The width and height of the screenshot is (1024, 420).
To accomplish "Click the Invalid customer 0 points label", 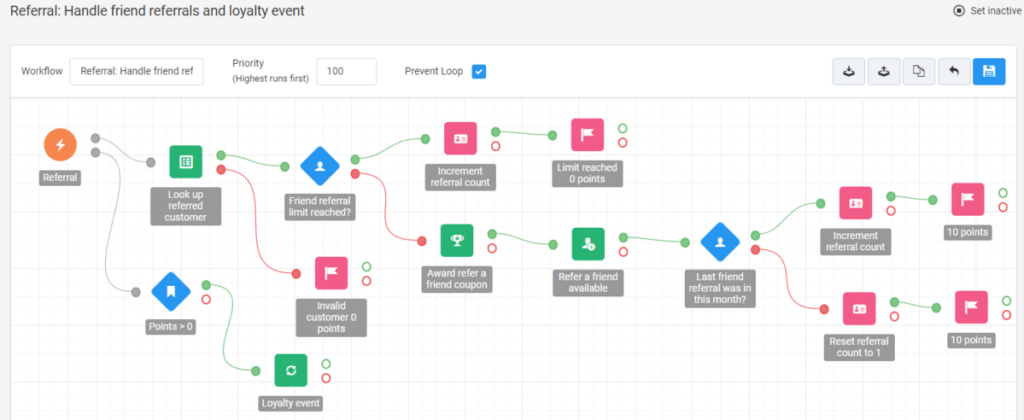I will pos(331,317).
